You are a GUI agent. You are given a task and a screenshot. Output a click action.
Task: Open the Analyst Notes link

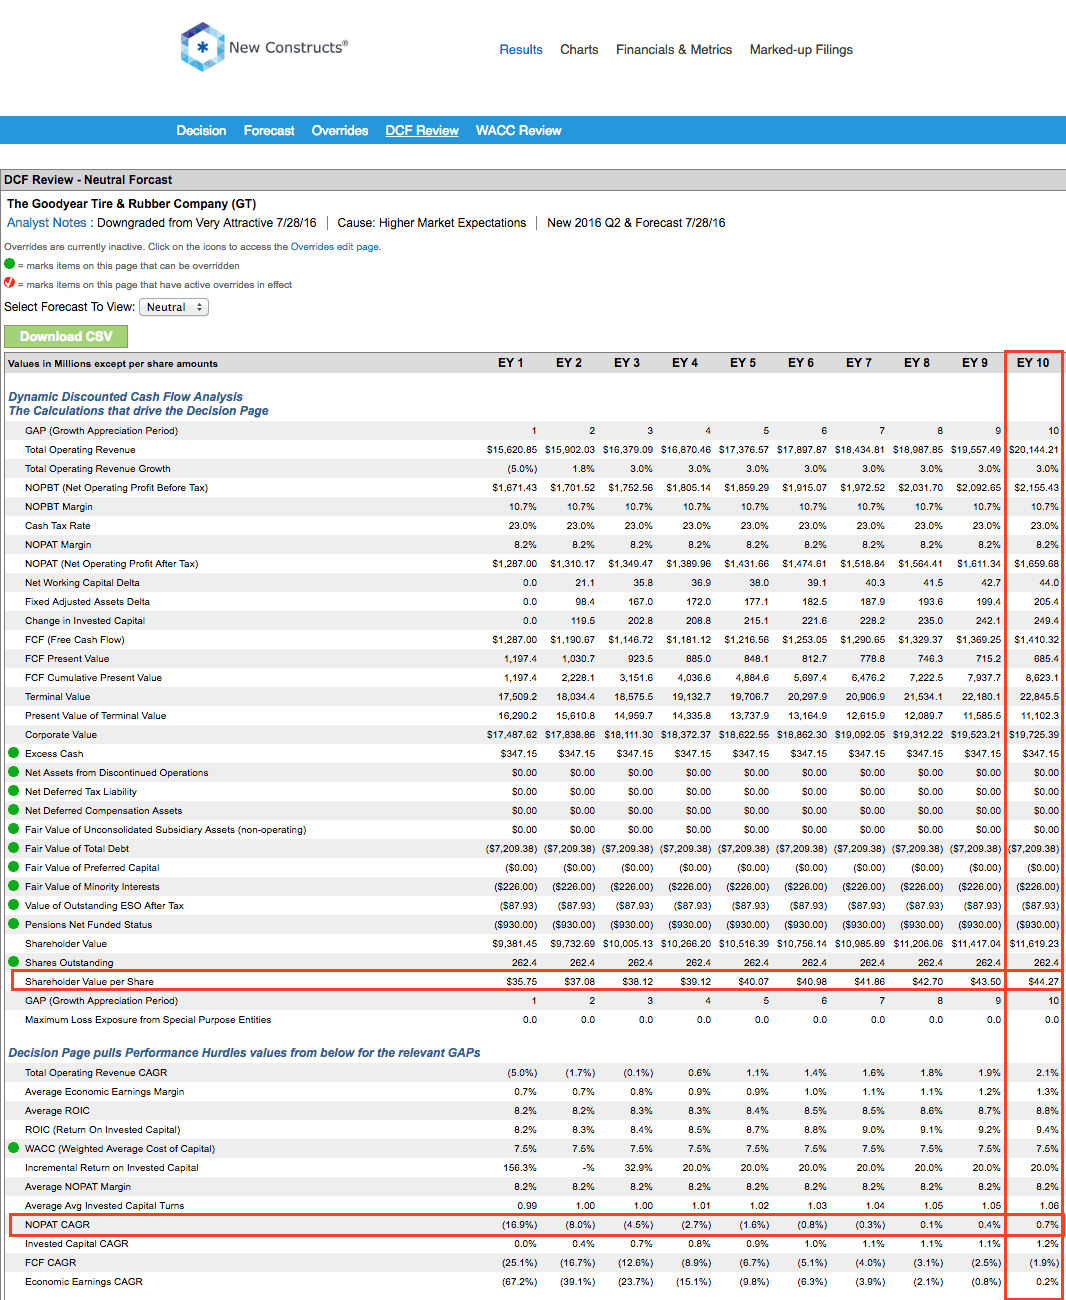(47, 223)
